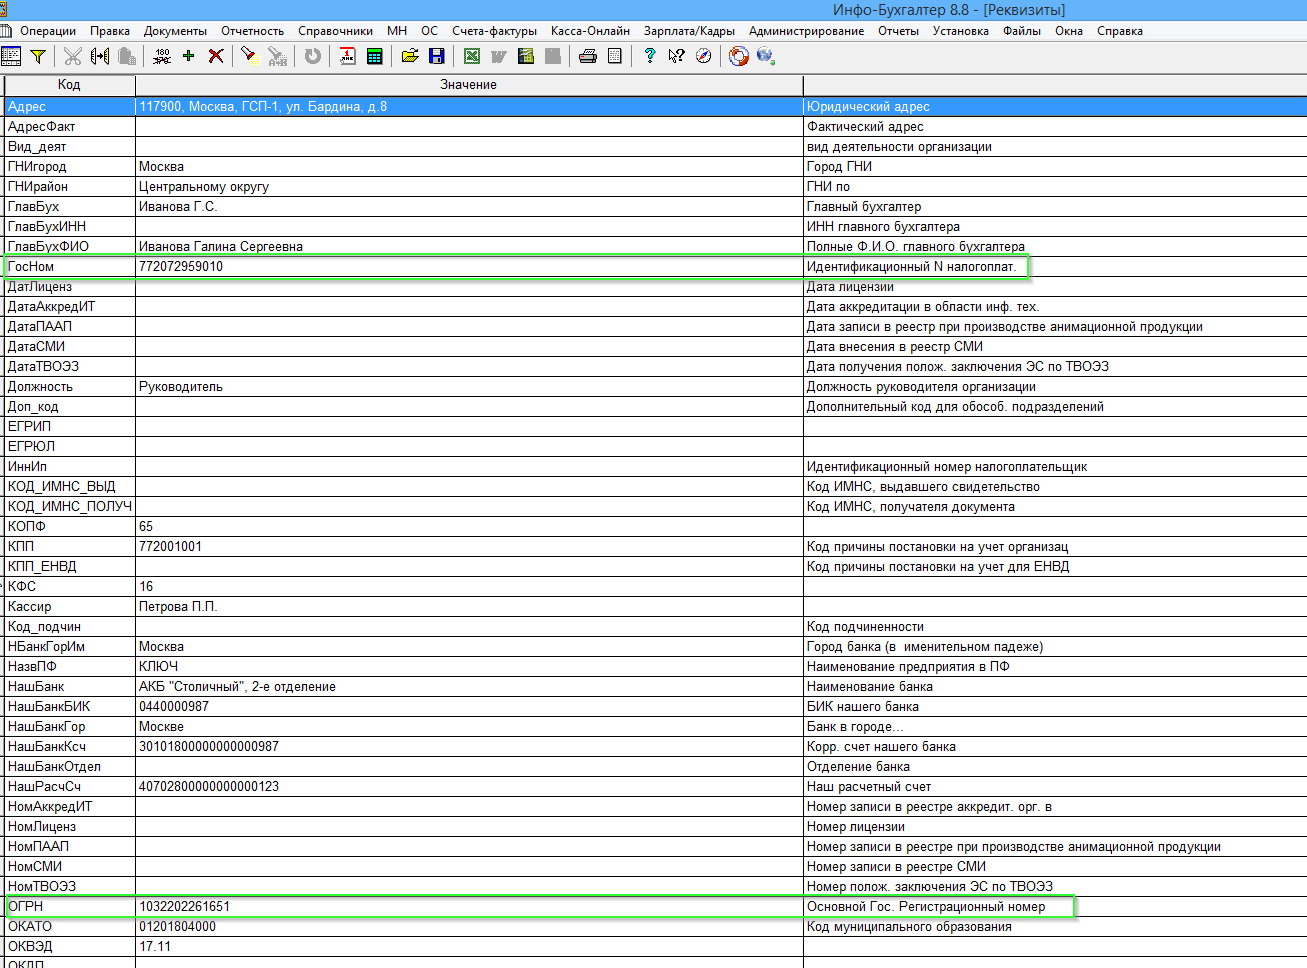
Task: Click the table view icon at toolbar start
Action: 11,56
